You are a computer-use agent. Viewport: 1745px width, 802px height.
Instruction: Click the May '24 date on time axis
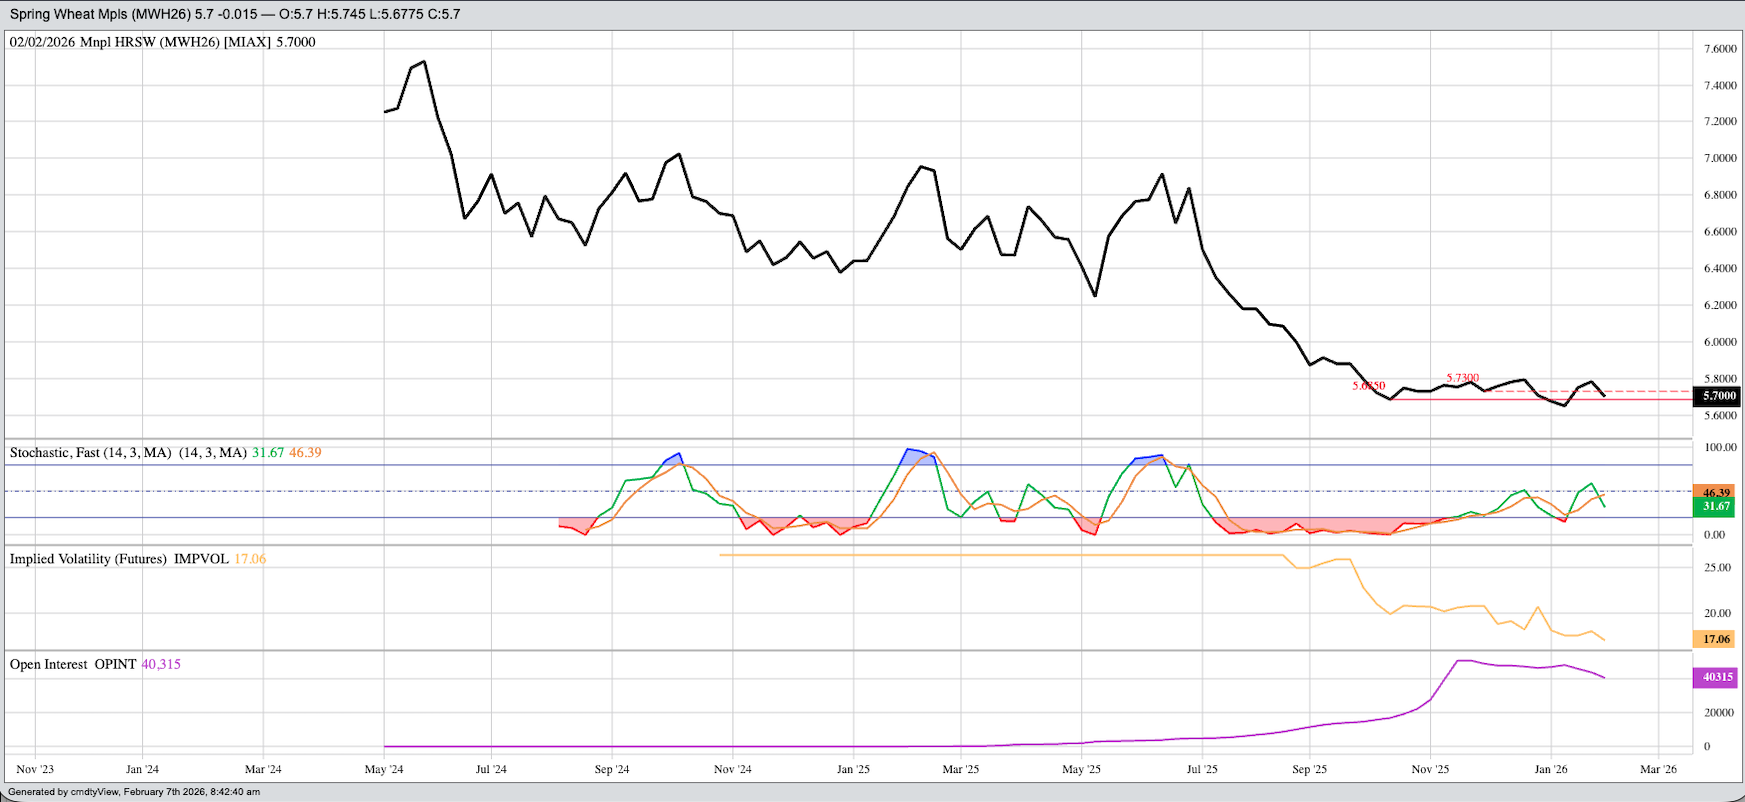point(384,769)
